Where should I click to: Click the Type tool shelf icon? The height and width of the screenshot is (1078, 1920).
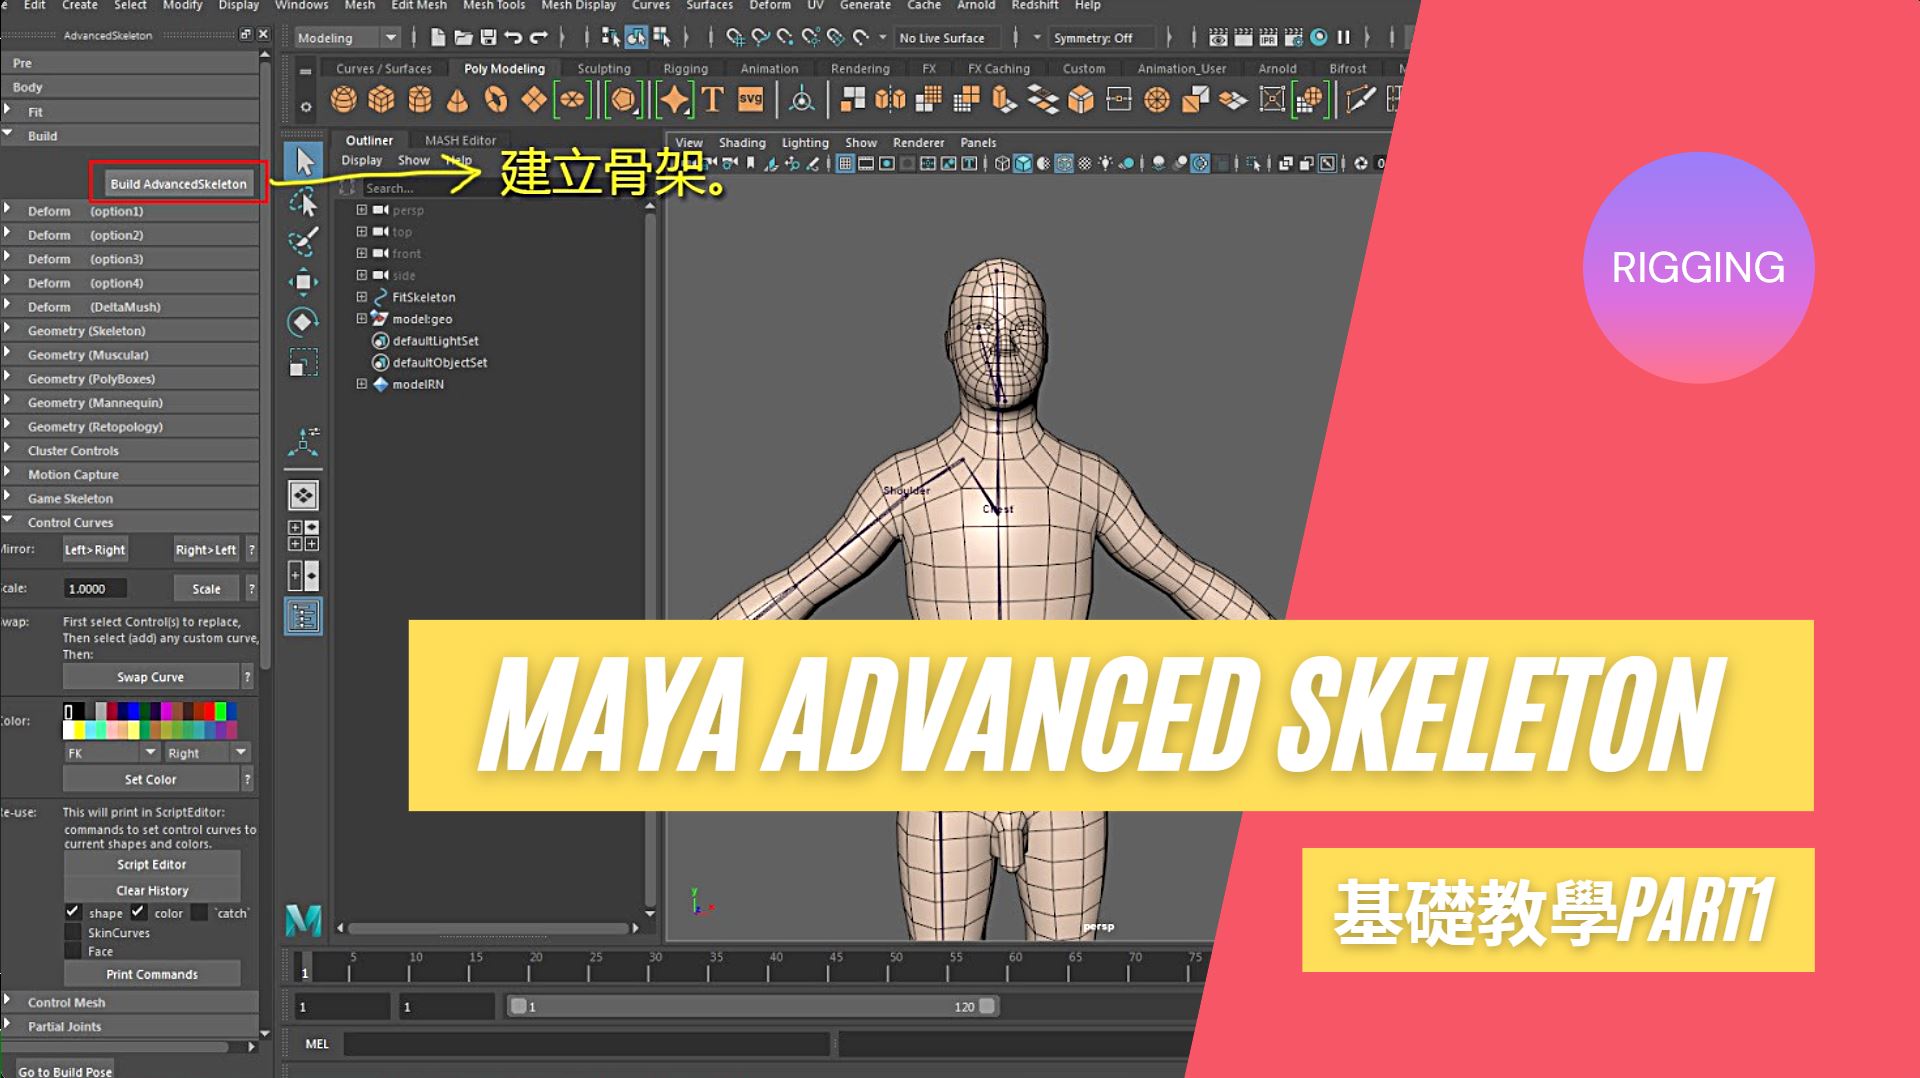coord(713,100)
